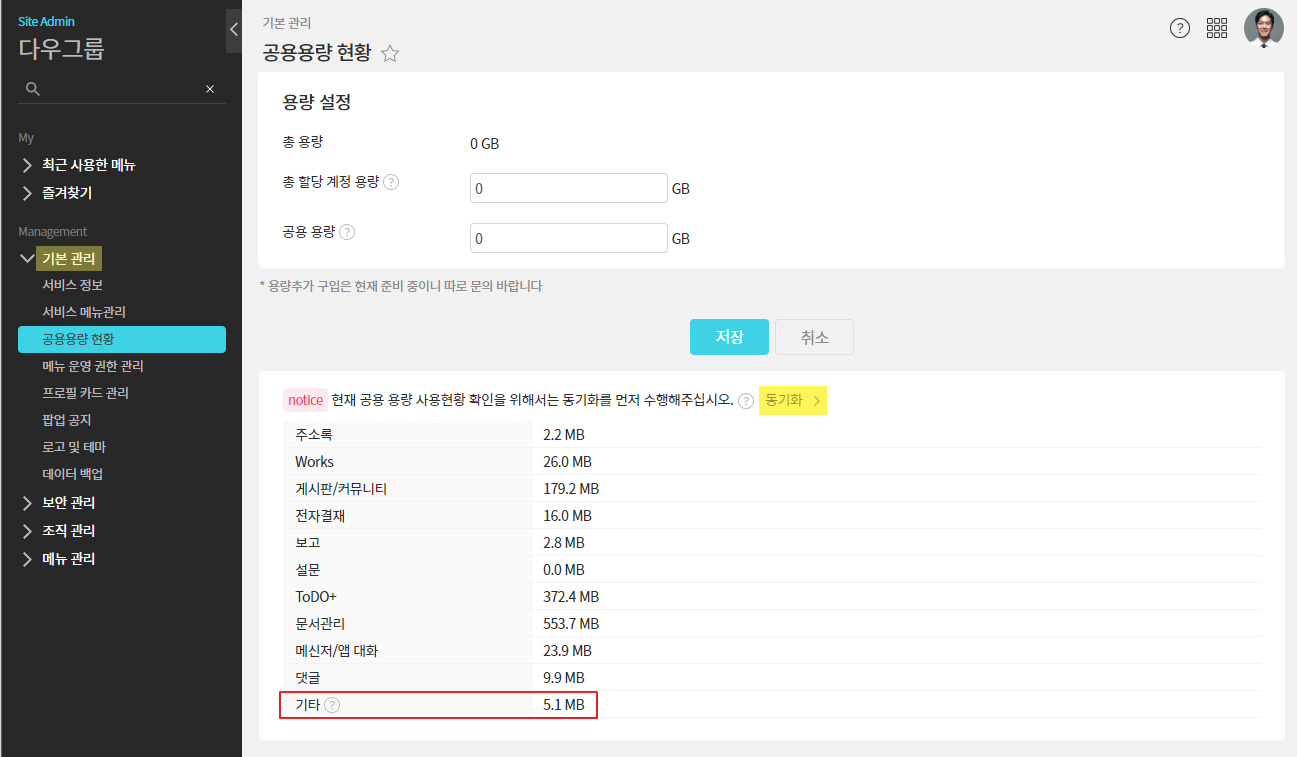This screenshot has width=1297, height=757.
Task: Click the user profile avatar
Action: (1263, 28)
